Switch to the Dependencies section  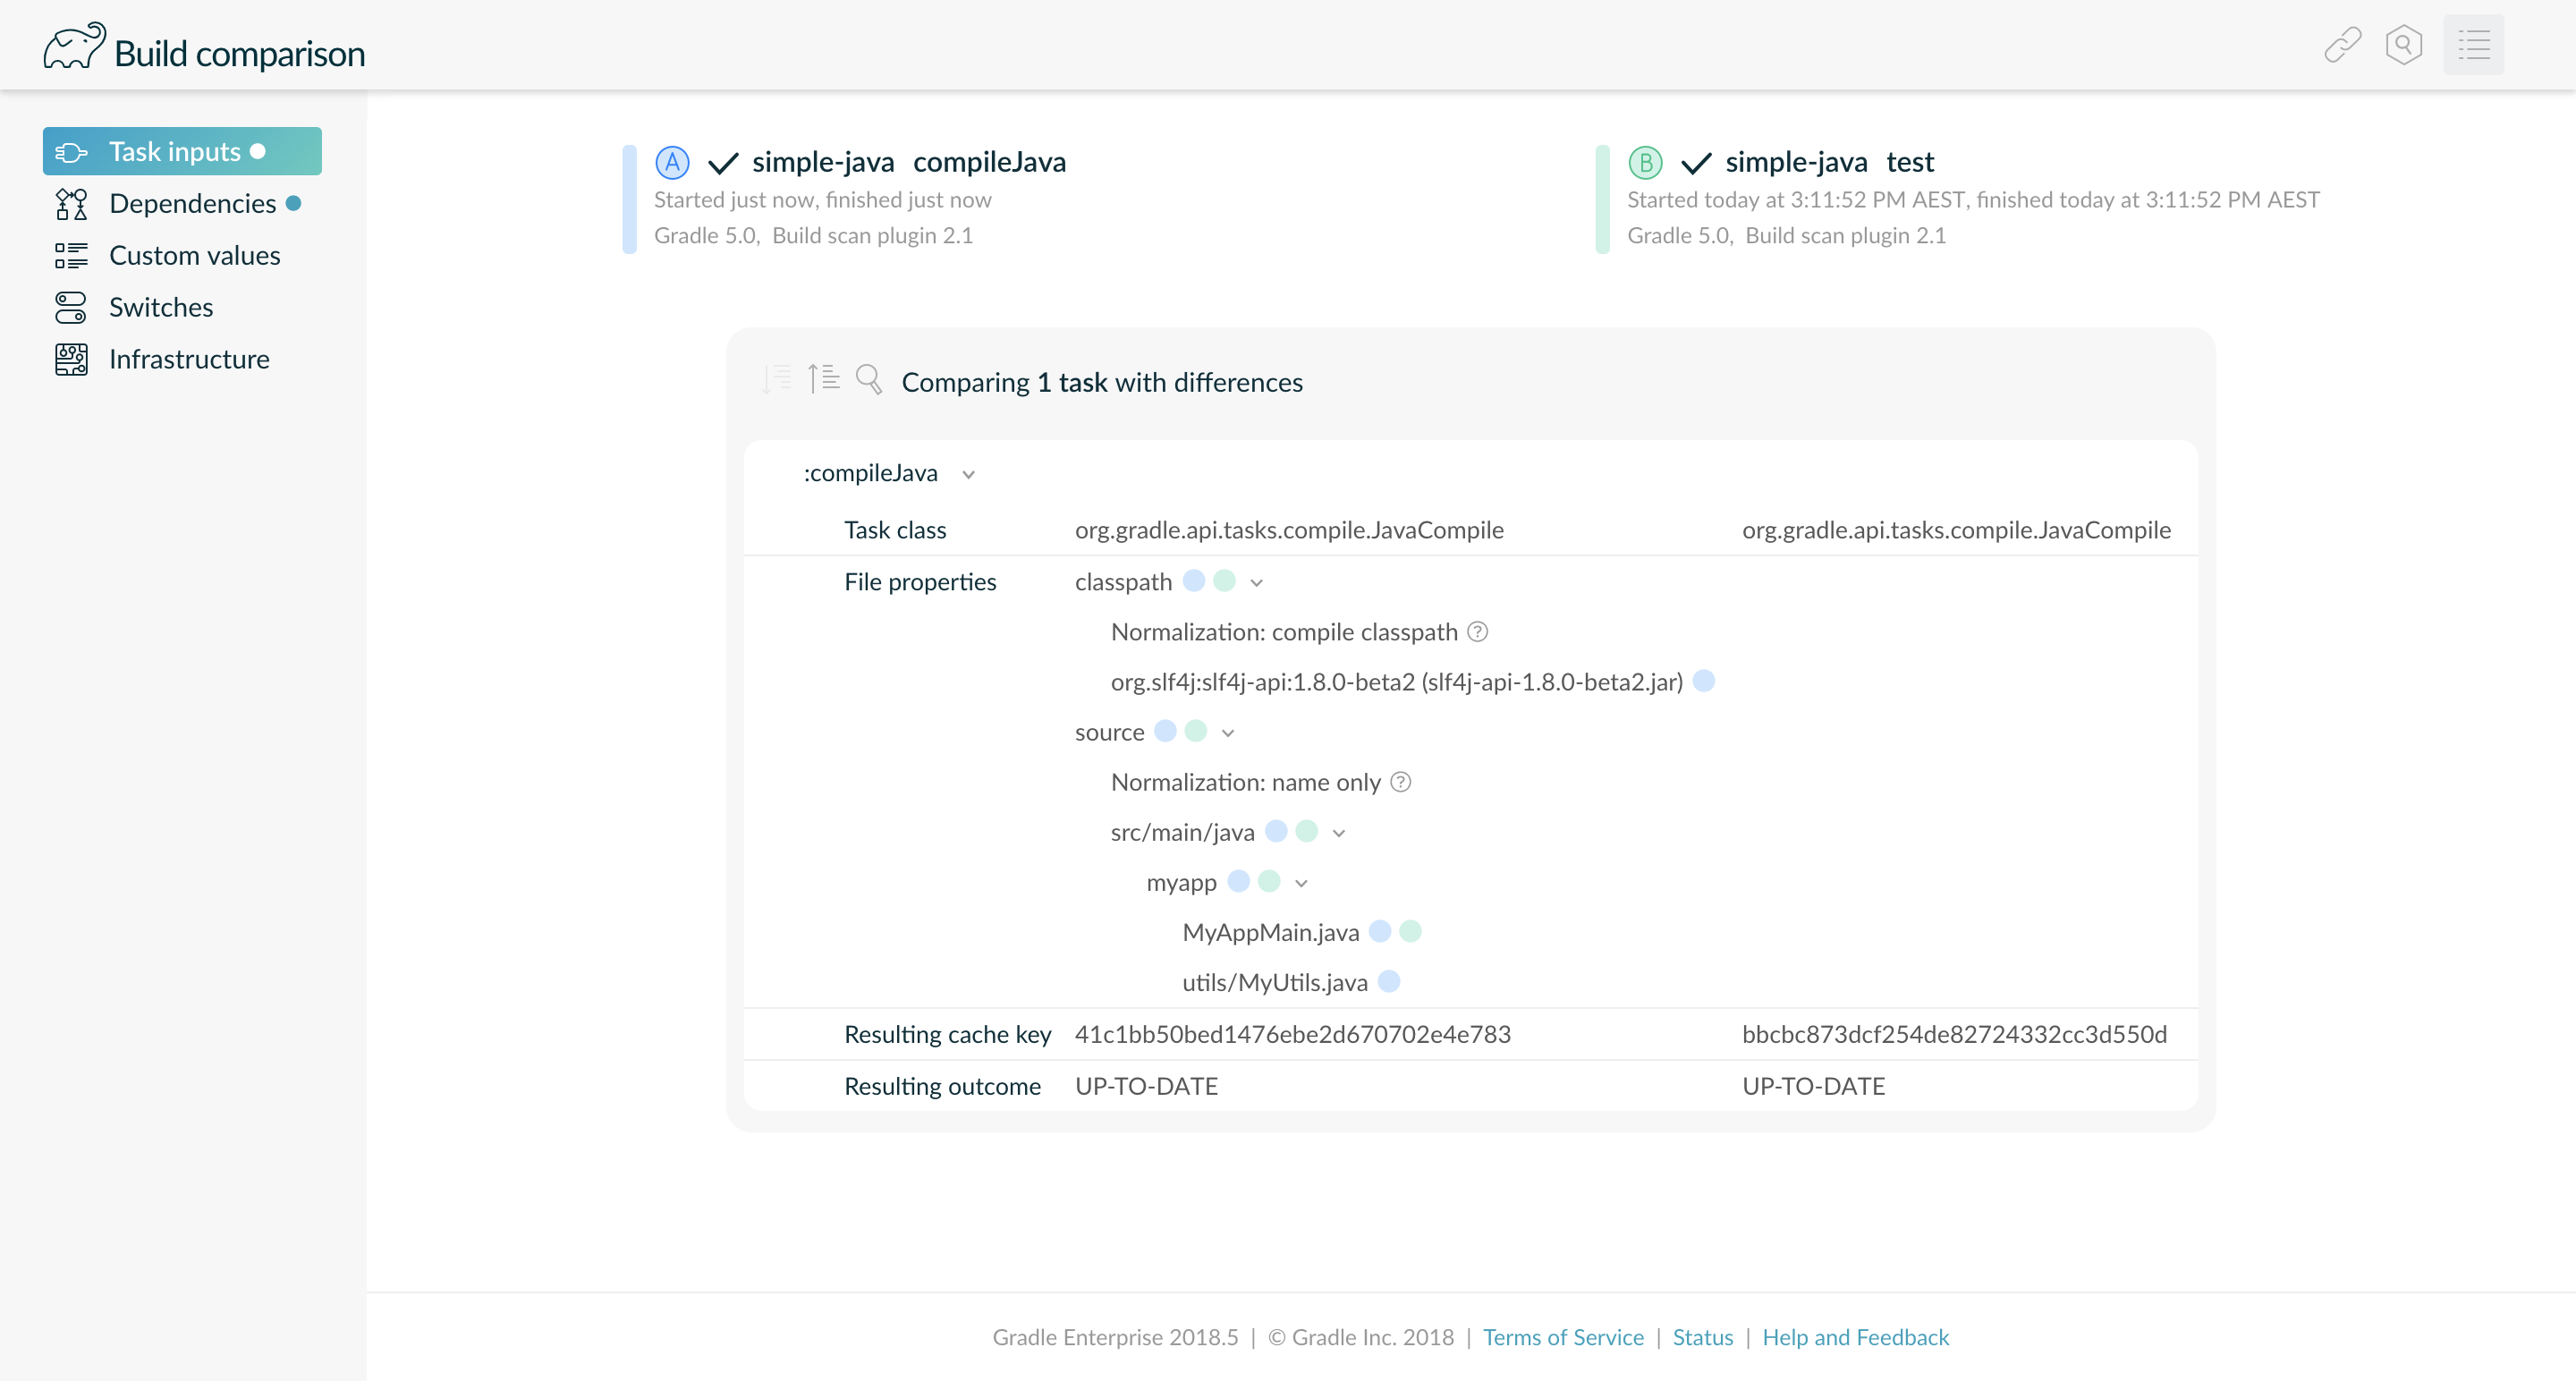192,204
